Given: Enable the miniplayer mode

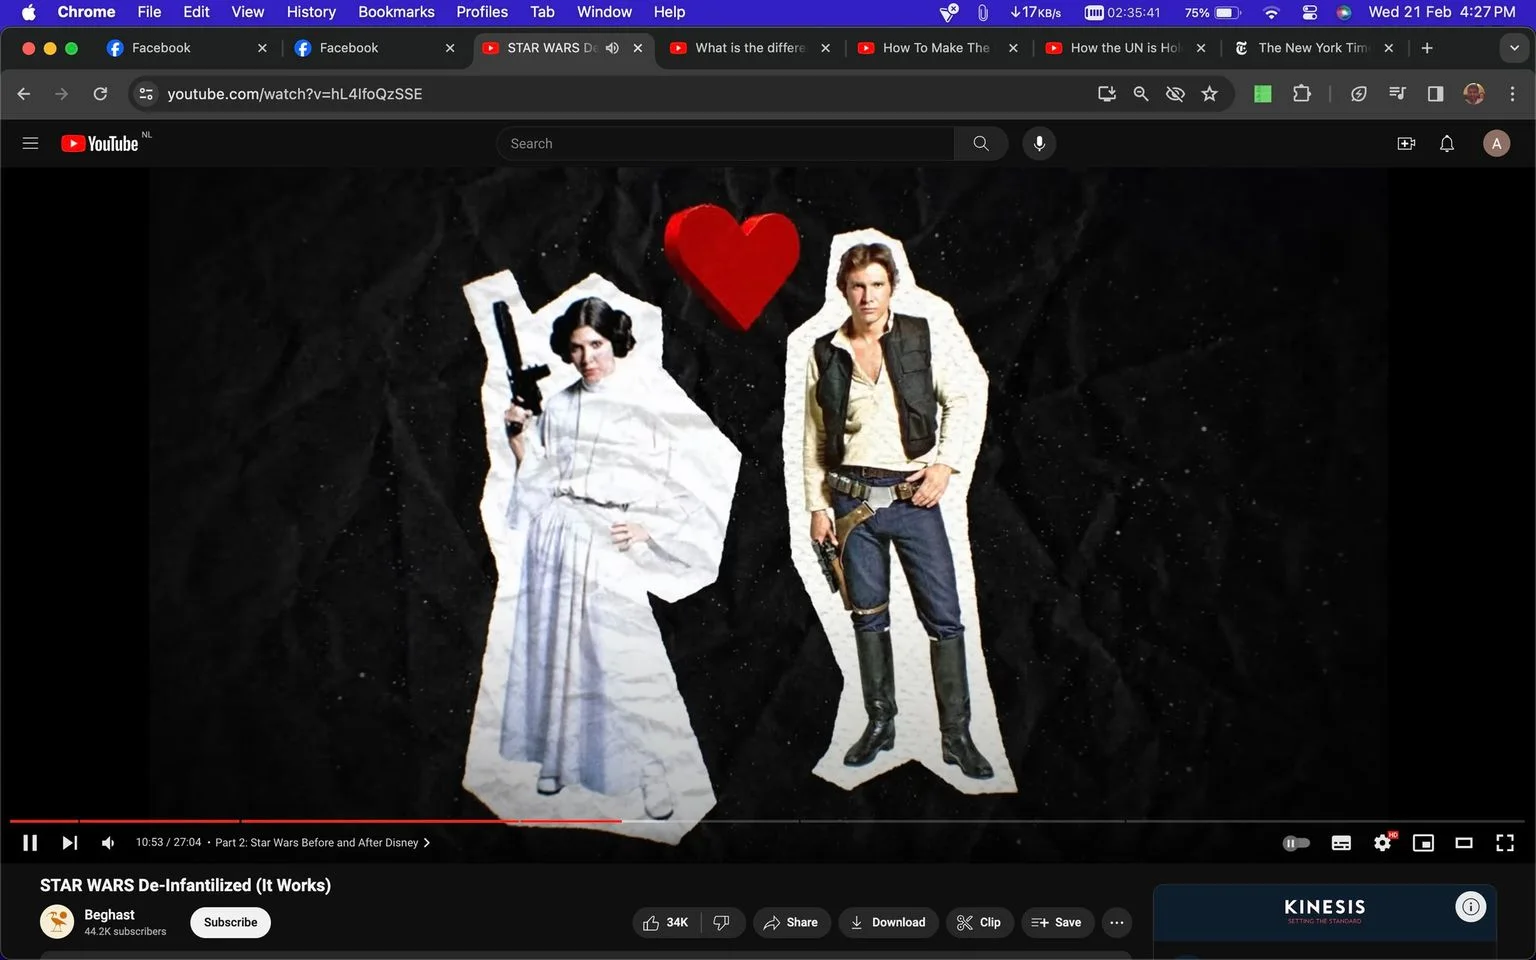Looking at the screenshot, I should (x=1423, y=843).
